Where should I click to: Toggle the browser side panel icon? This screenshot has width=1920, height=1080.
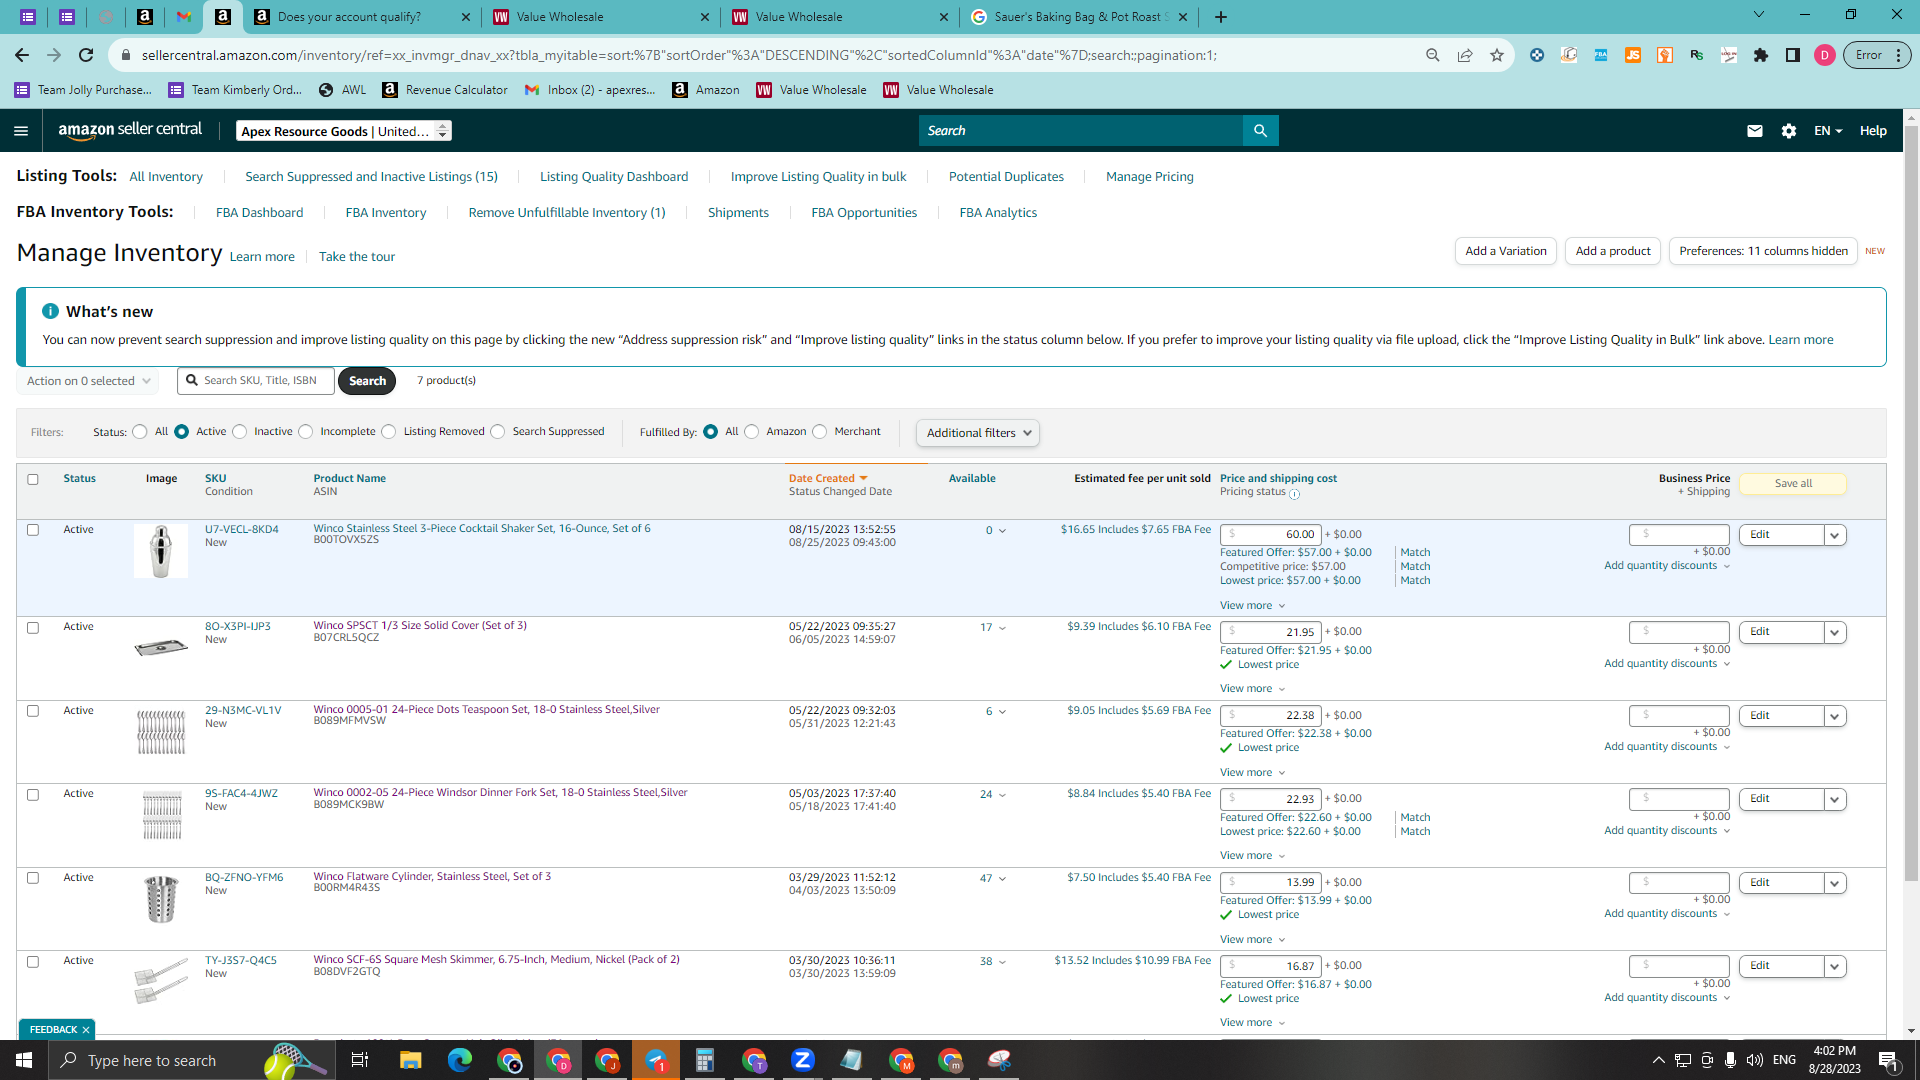[1793, 55]
